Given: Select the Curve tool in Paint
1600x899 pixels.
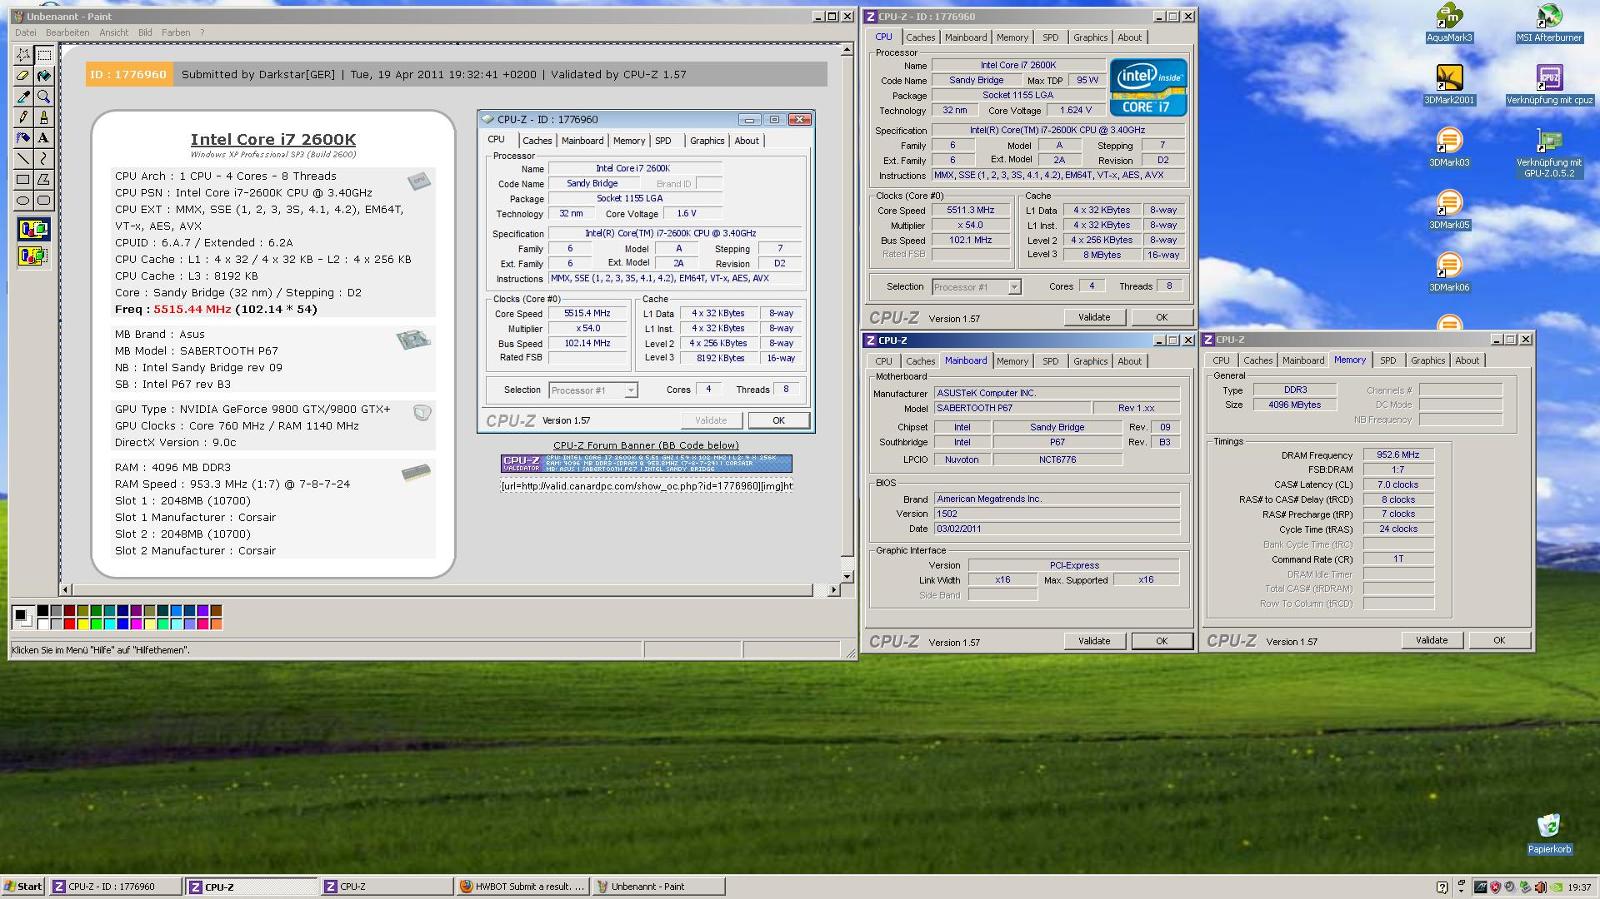Looking at the screenshot, I should [x=44, y=159].
